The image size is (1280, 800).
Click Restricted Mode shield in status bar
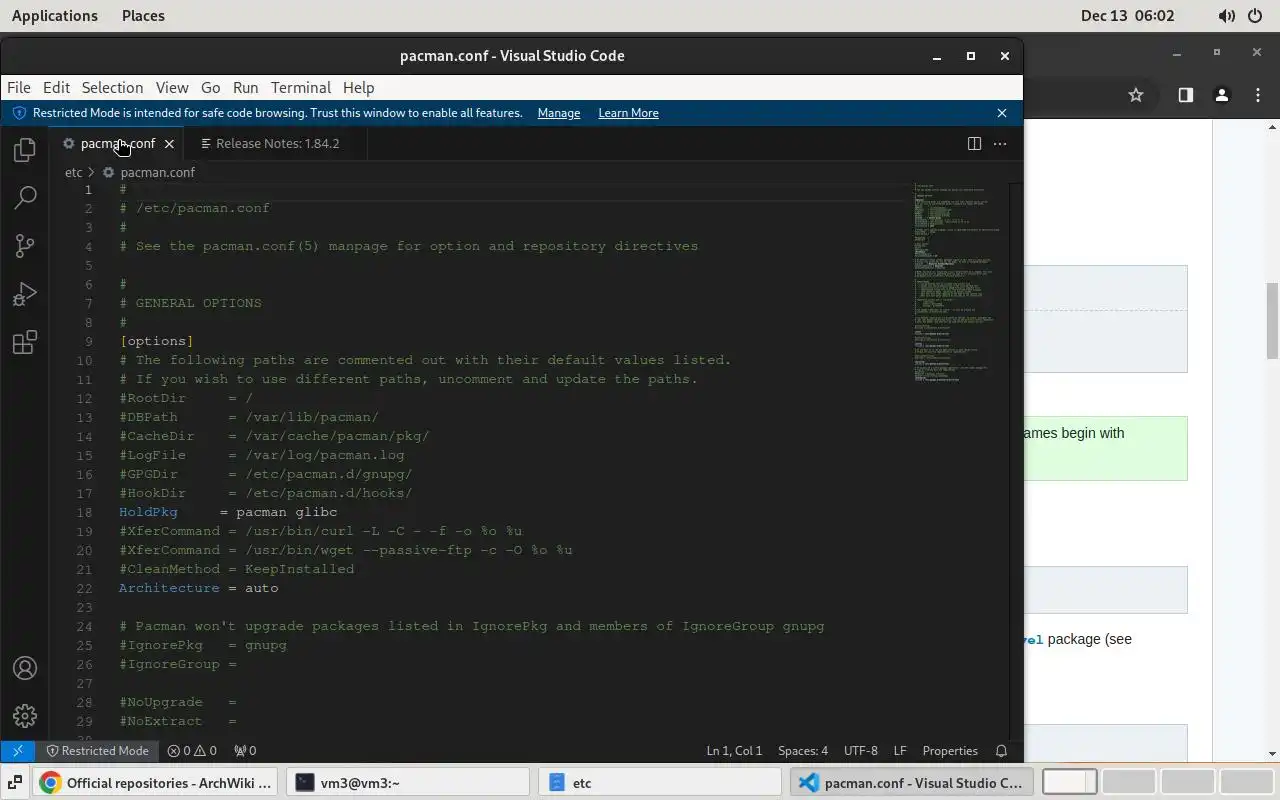97,751
